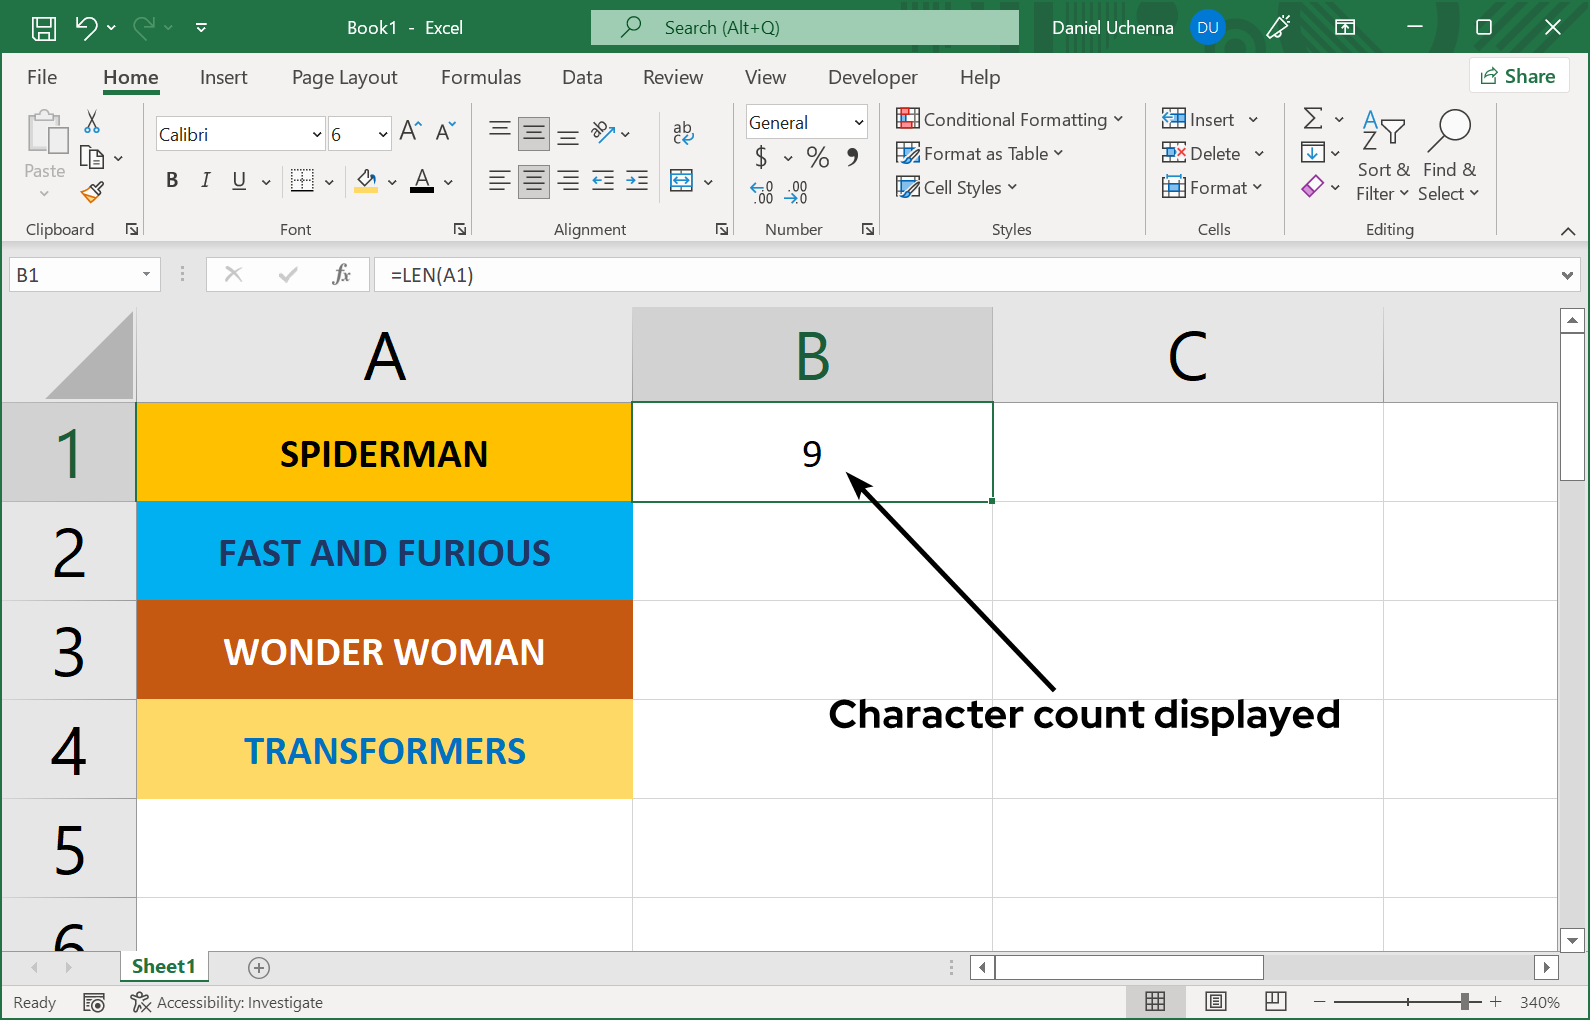The height and width of the screenshot is (1020, 1590).
Task: Click Increase Decimal icon
Action: (762, 192)
